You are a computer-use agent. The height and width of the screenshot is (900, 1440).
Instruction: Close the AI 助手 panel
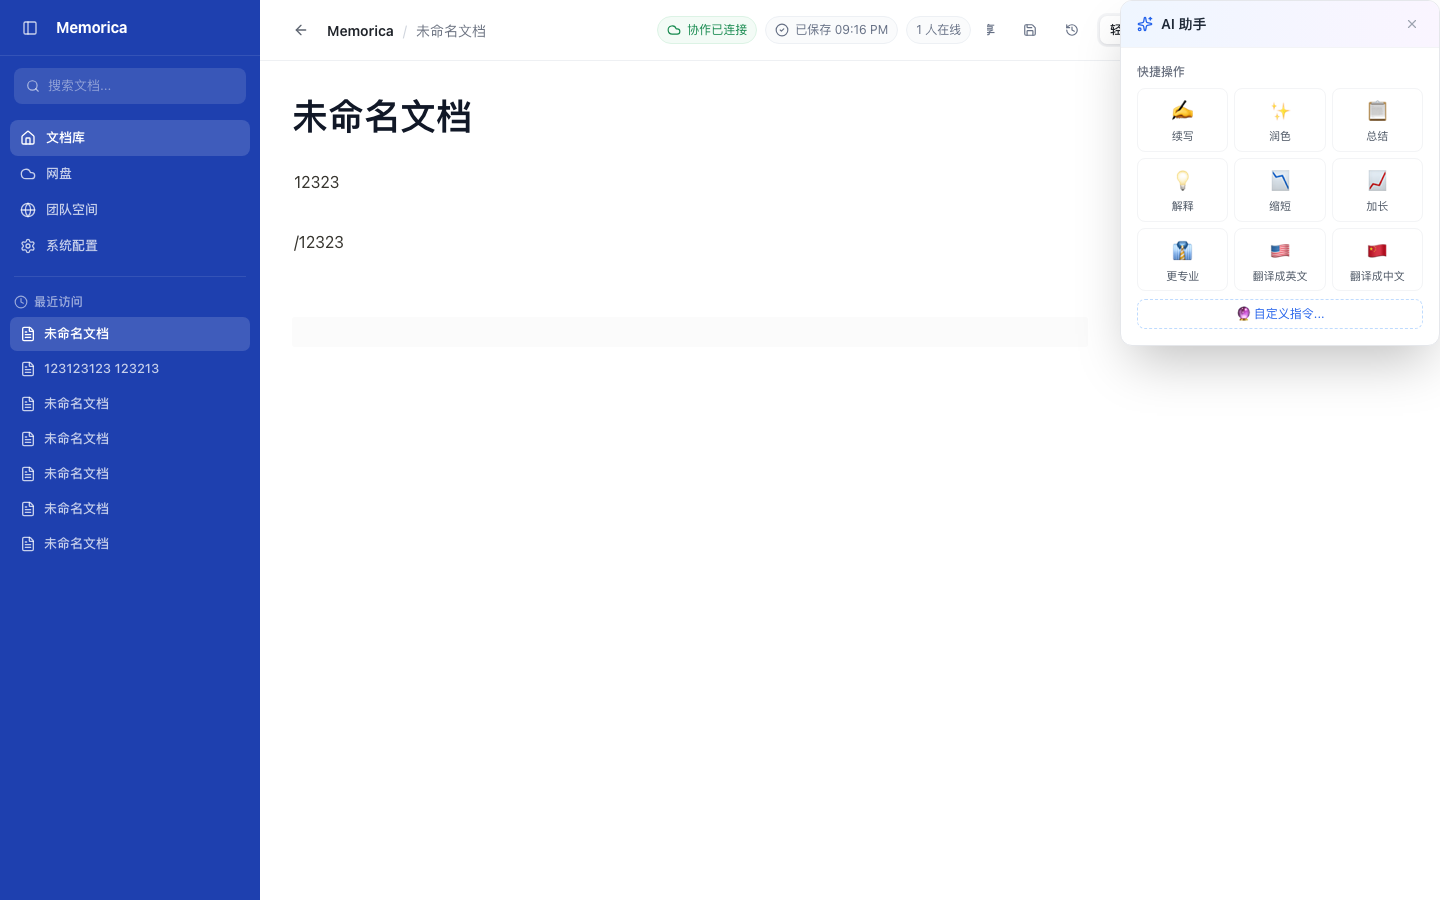(1412, 24)
